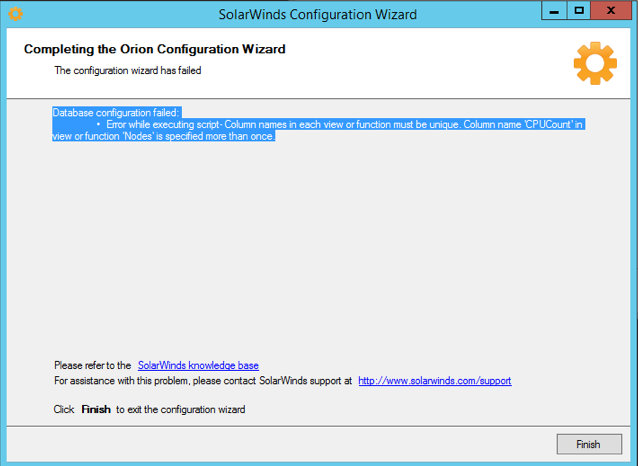638x466 pixels.
Task: Click 'view or function 'Nodes' is specified' line
Action: 164,136
